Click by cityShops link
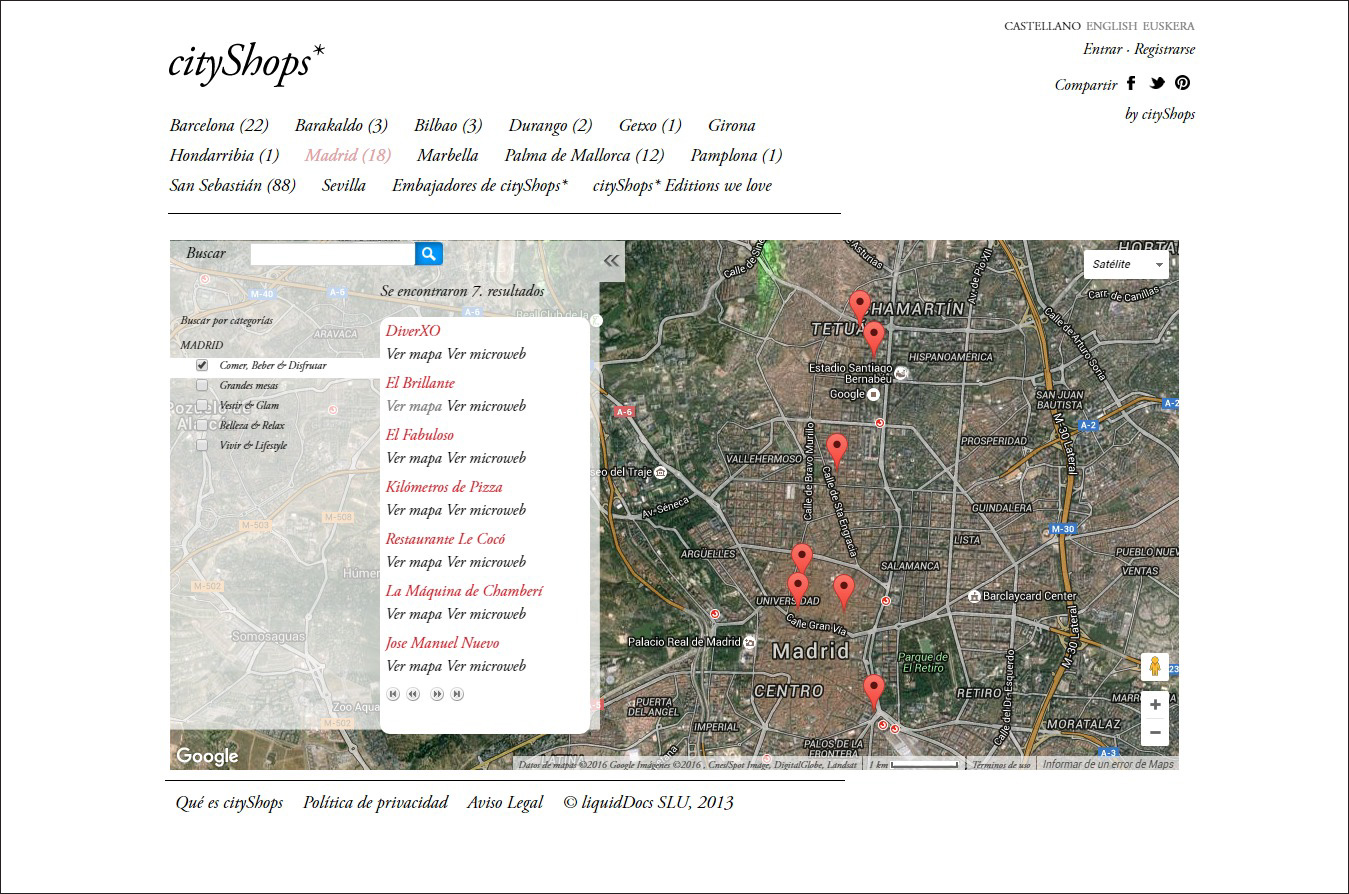Screen dimensions: 1349x894 point(1160,114)
